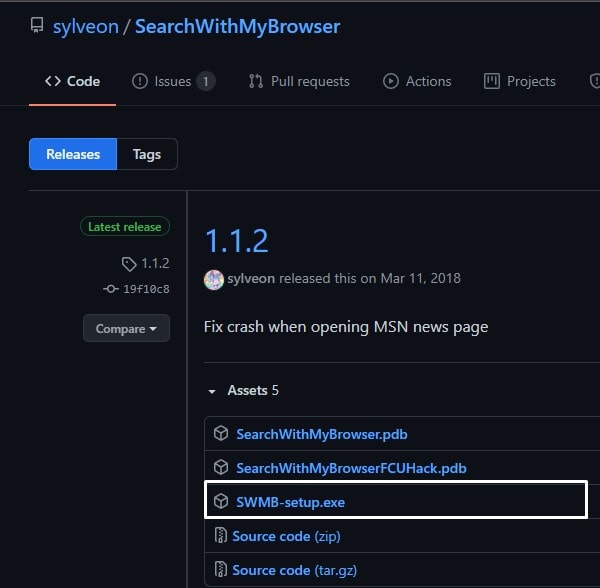Click the Projects board icon
This screenshot has height=588, width=600.
492,81
